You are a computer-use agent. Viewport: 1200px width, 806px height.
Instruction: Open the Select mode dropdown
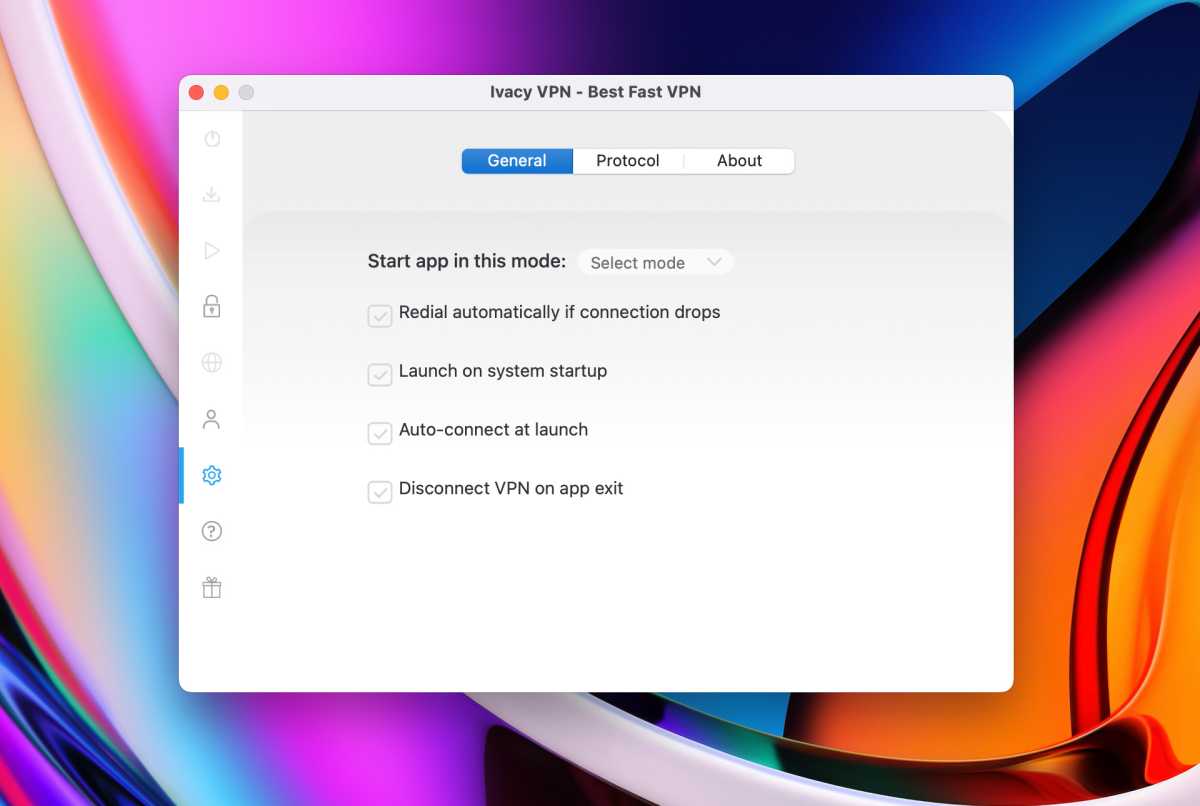coord(656,262)
